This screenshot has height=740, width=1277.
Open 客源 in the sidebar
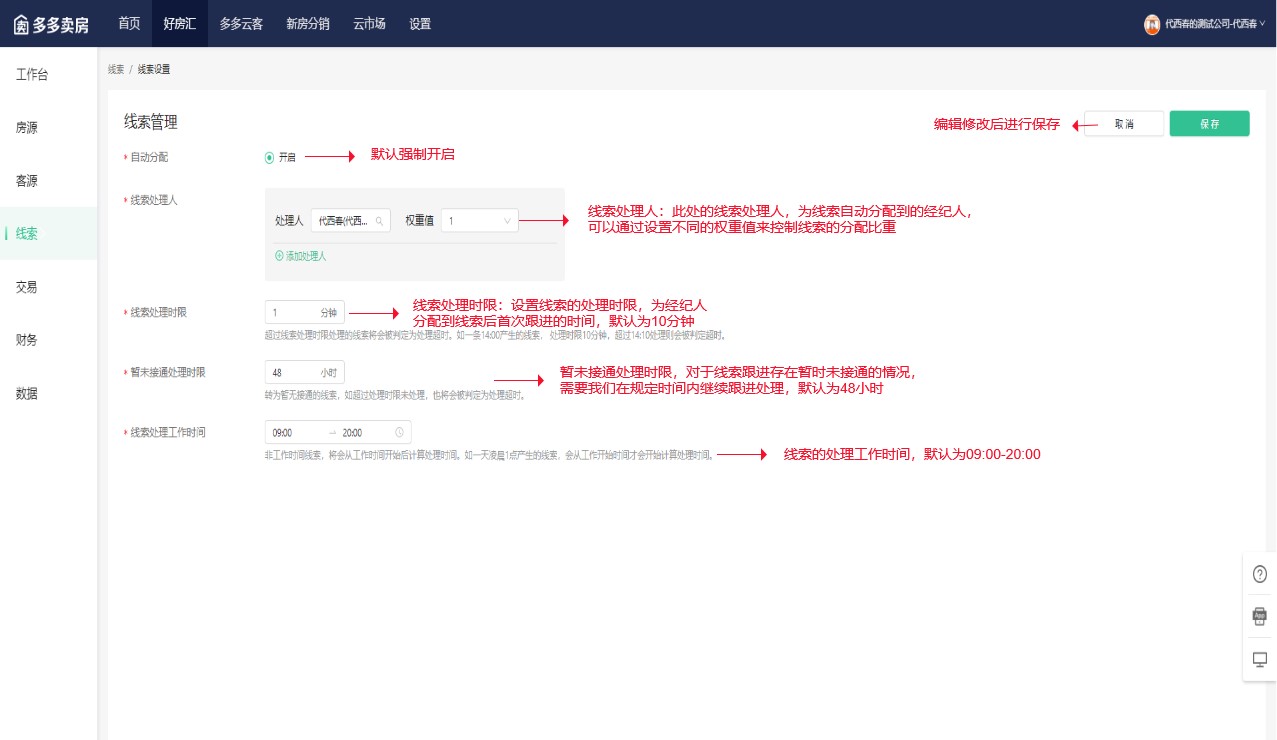click(27, 181)
